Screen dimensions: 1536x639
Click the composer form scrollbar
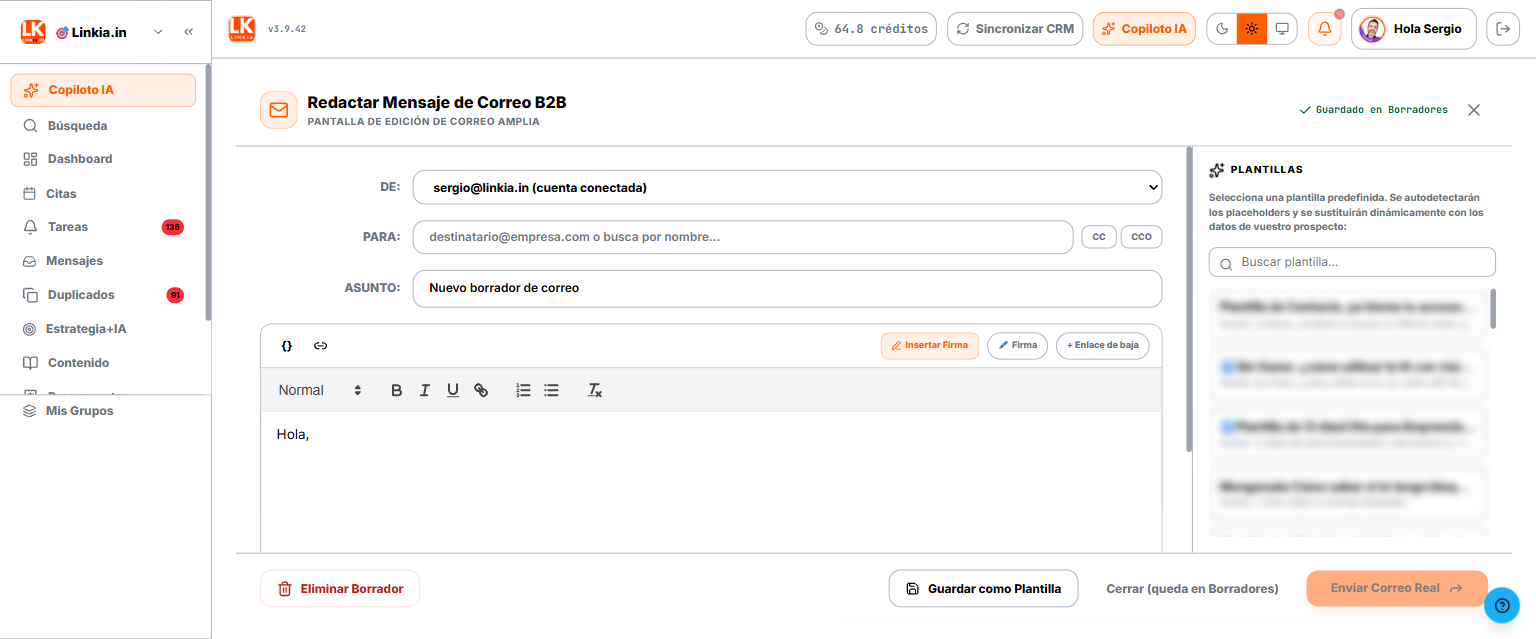pos(1189,300)
